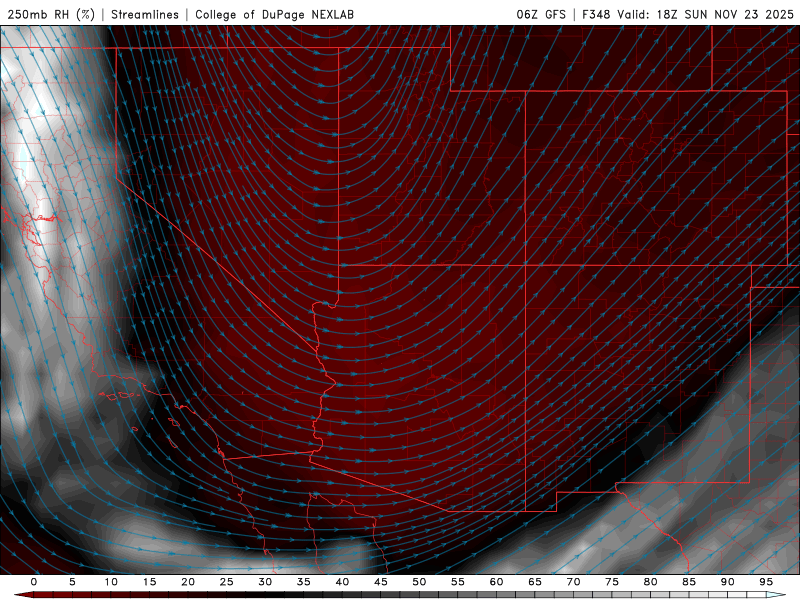Click the "65" label on the legend
Image resolution: width=800 pixels, height=600 pixels.
click(535, 582)
